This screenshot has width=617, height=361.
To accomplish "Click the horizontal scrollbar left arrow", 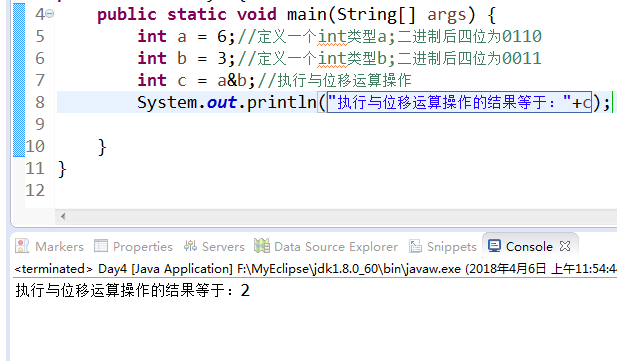I will click(63, 216).
